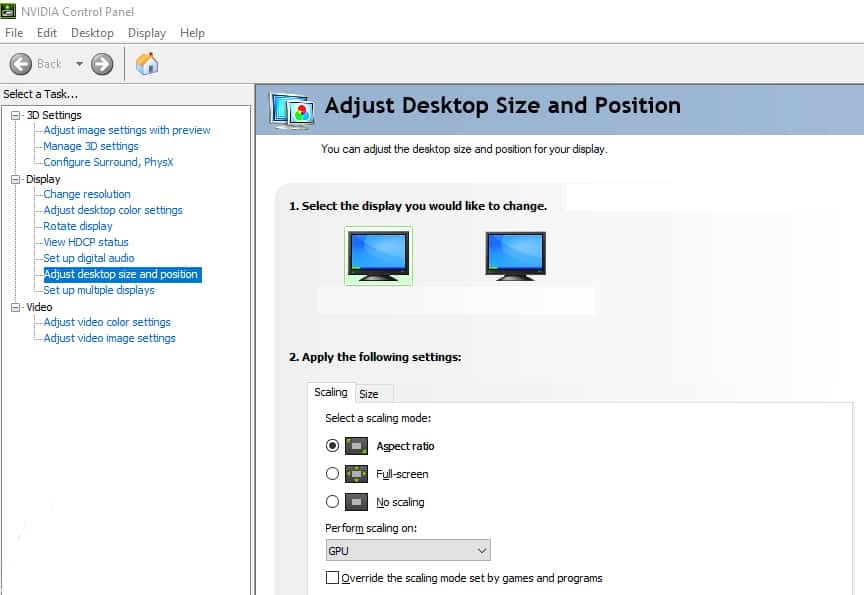This screenshot has height=595, width=864.
Task: Open the Display menu
Action: 147,33
